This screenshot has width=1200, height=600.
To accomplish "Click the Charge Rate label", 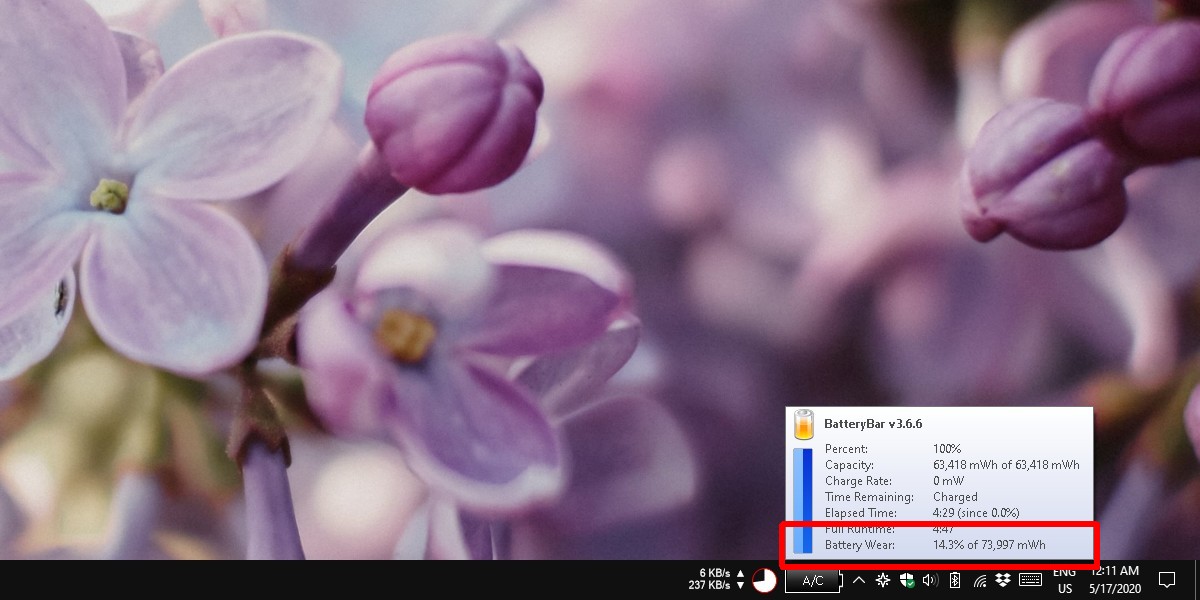I will coord(856,481).
